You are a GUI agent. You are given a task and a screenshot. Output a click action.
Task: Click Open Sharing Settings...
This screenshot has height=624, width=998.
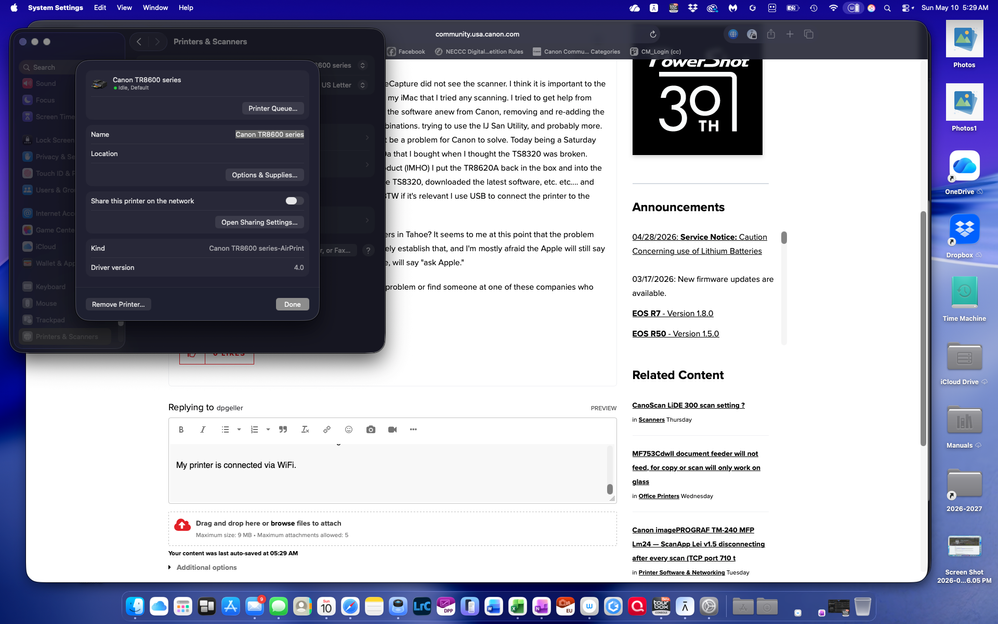pos(259,222)
